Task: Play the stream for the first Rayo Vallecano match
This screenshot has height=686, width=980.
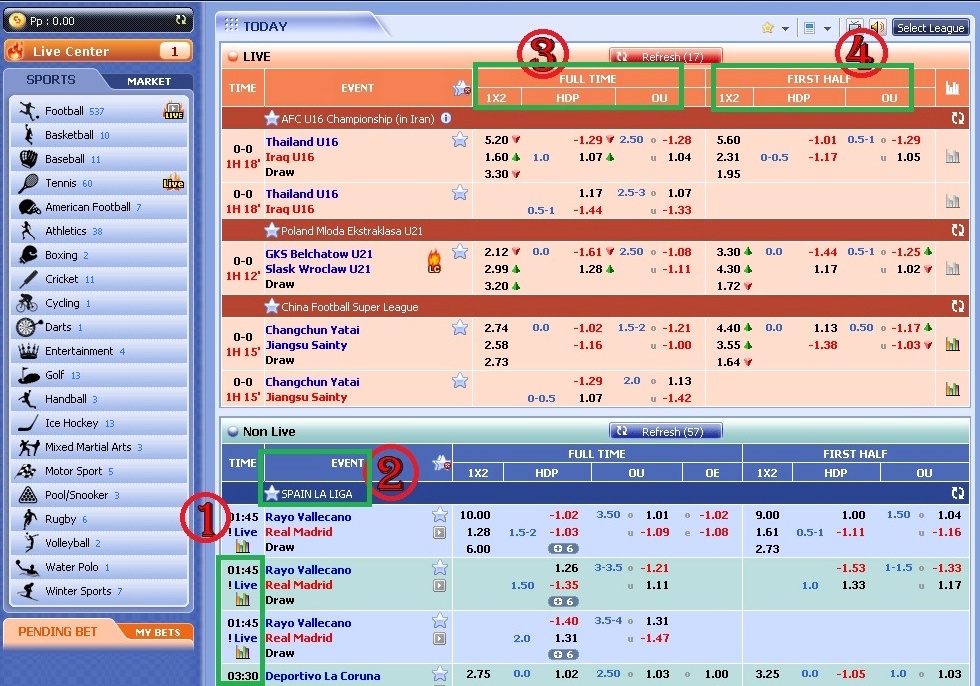Action: coord(439,532)
